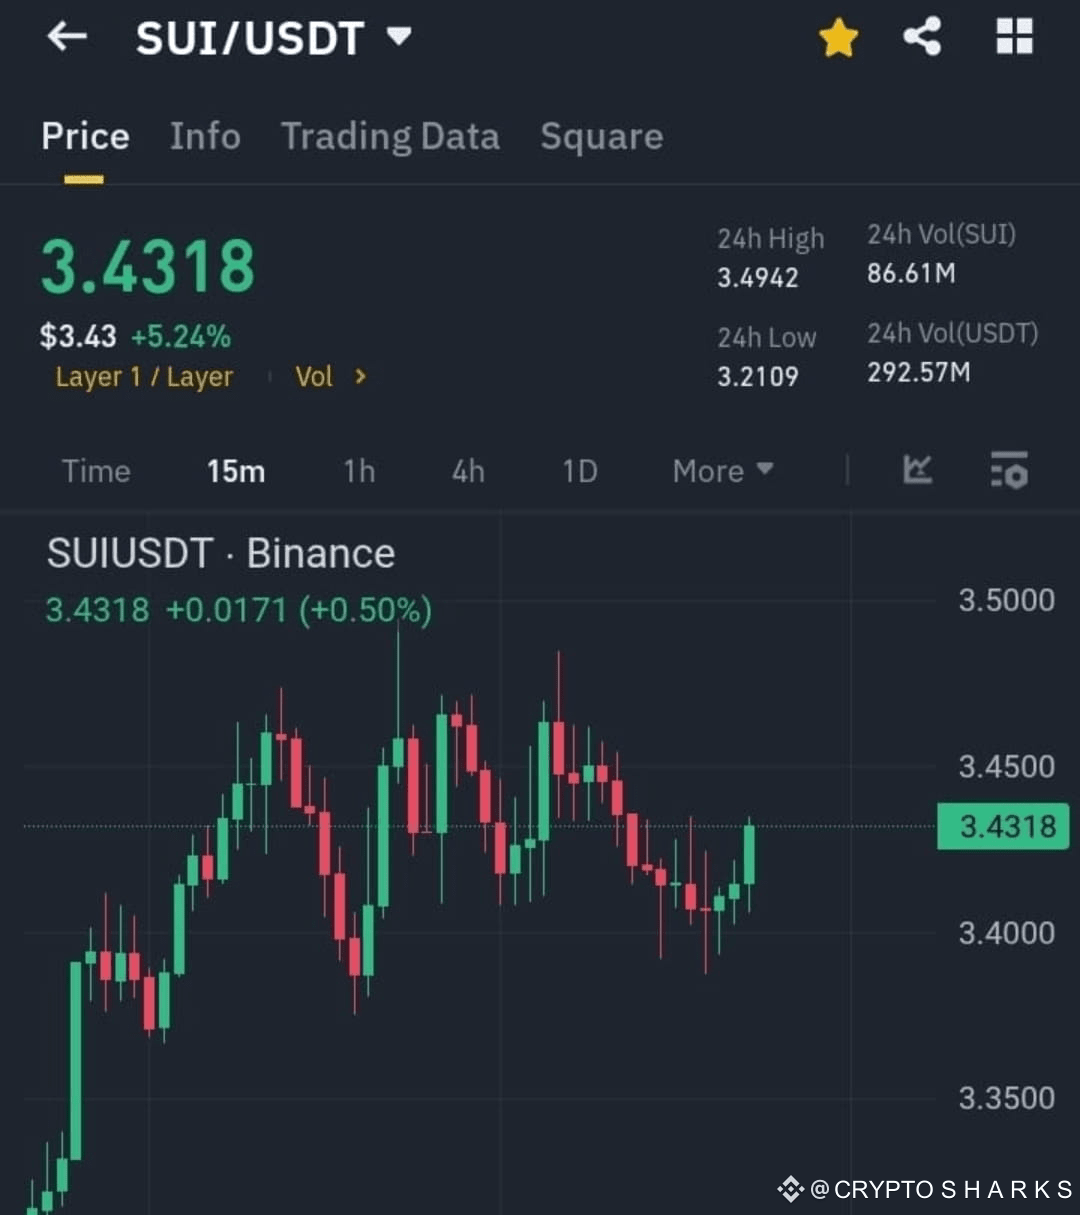Open the grid trading layout icon
The width and height of the screenshot is (1080, 1215).
(1014, 37)
